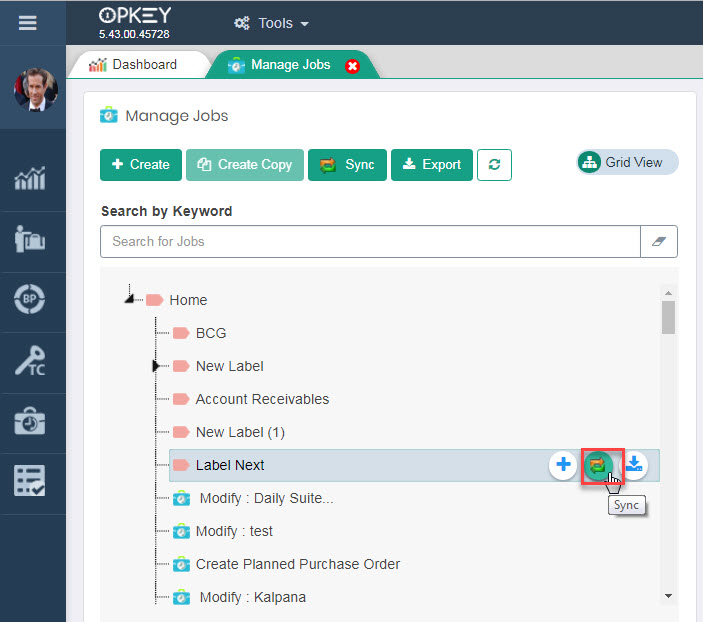Expand the New Label tree node
The image size is (703, 622).
click(156, 366)
